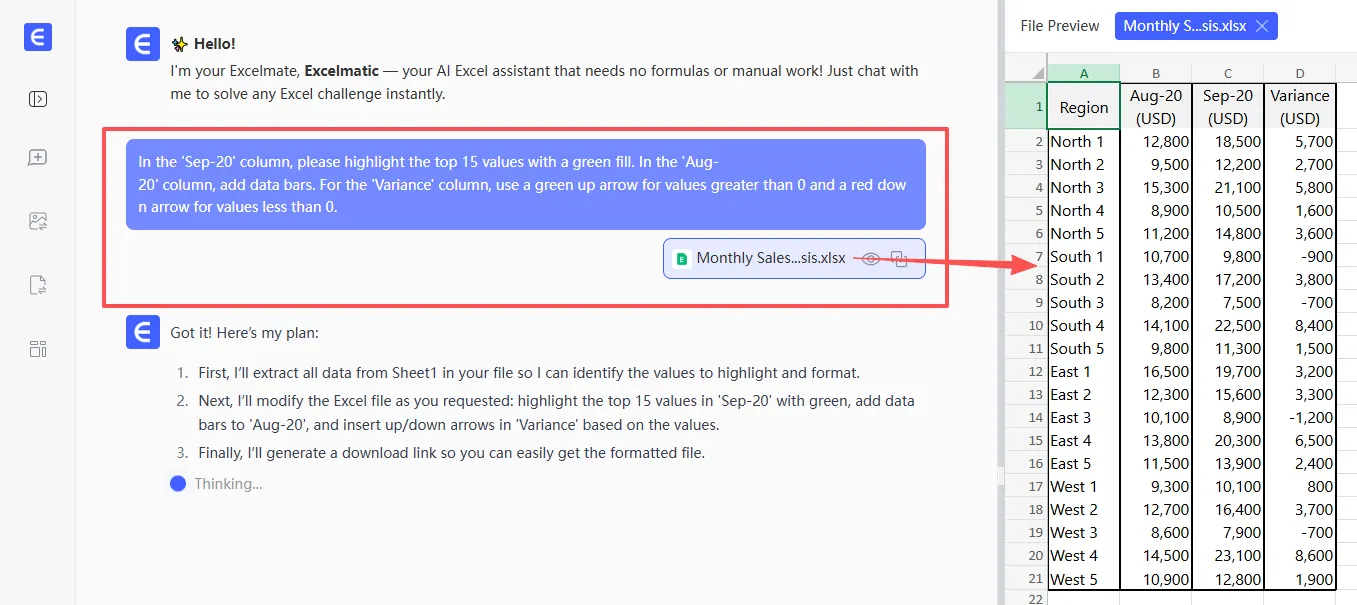Screen dimensions: 1357x605
Task: Click the user prompt message bubble
Action: (525, 184)
